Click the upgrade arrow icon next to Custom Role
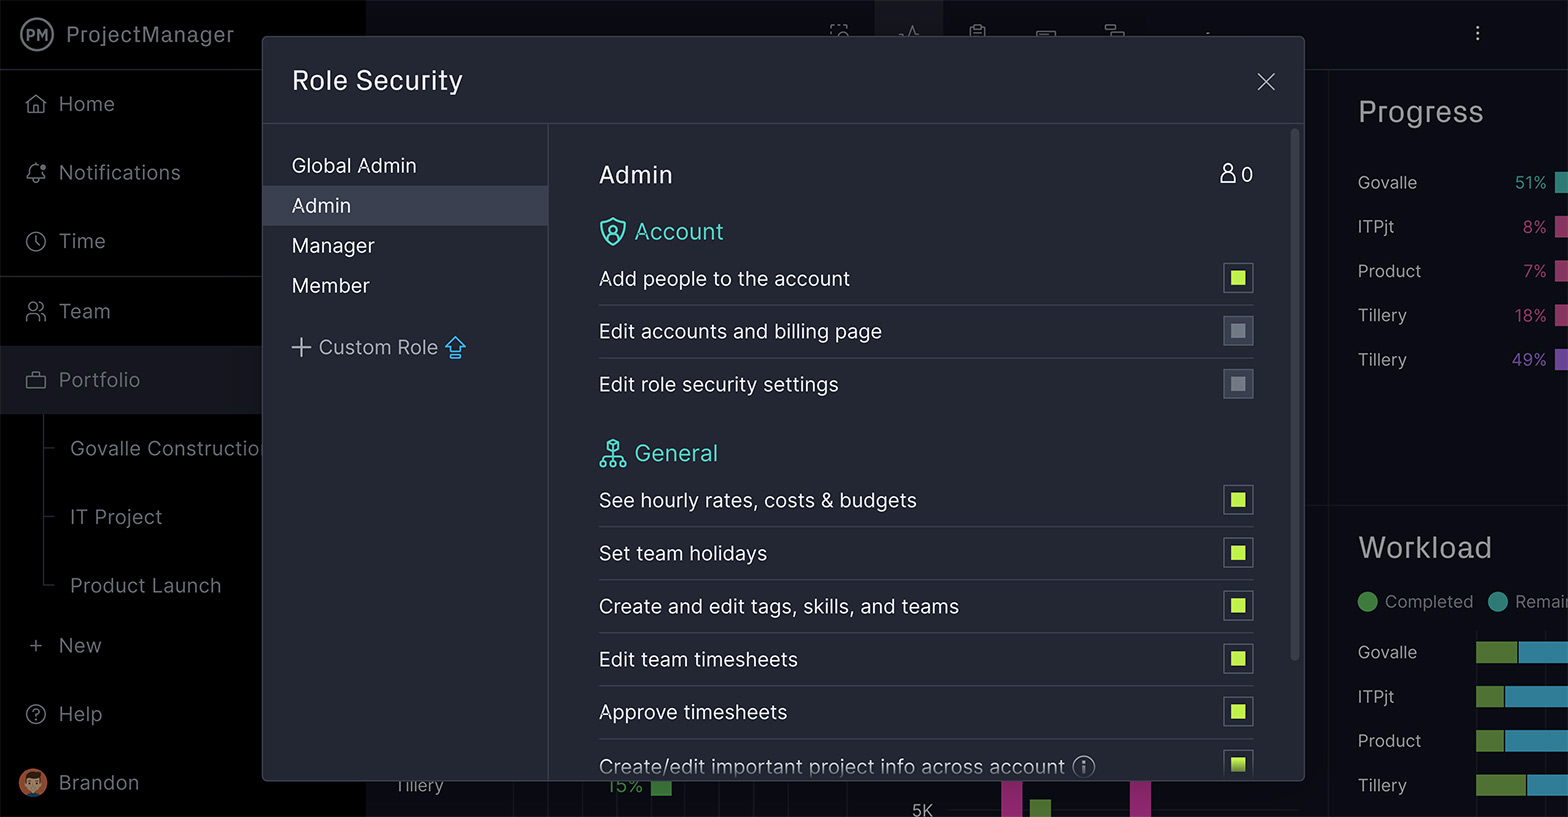 point(456,347)
